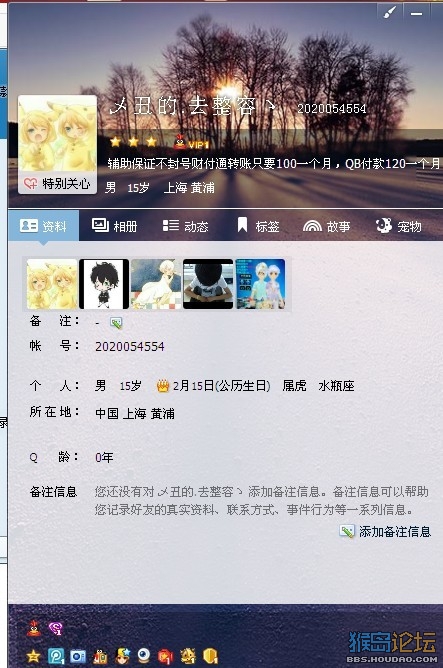This screenshot has width=443, height=668.
Task: Open the white dress anime photo thumbnail
Action: click(x=156, y=284)
